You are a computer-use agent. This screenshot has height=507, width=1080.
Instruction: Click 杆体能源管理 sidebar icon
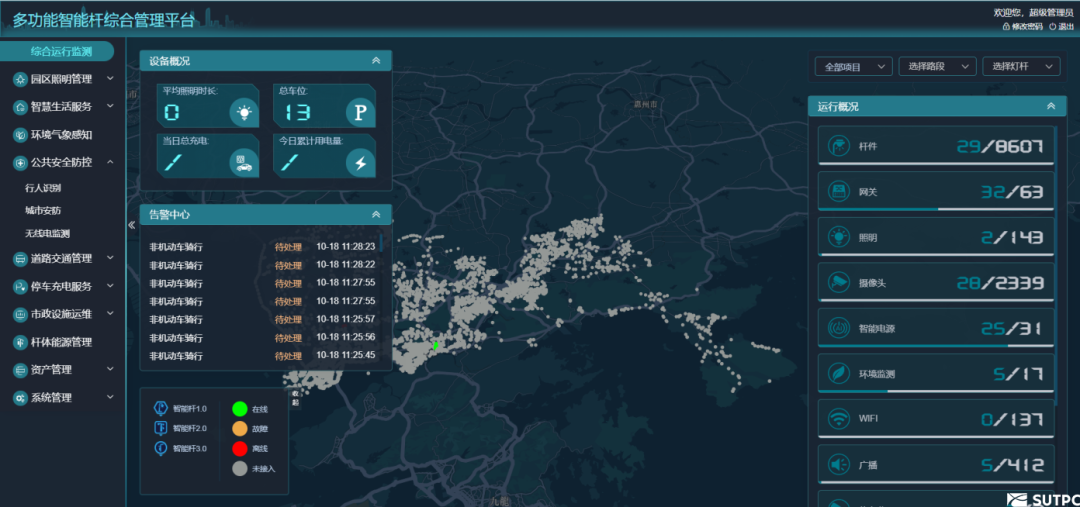click(x=21, y=342)
